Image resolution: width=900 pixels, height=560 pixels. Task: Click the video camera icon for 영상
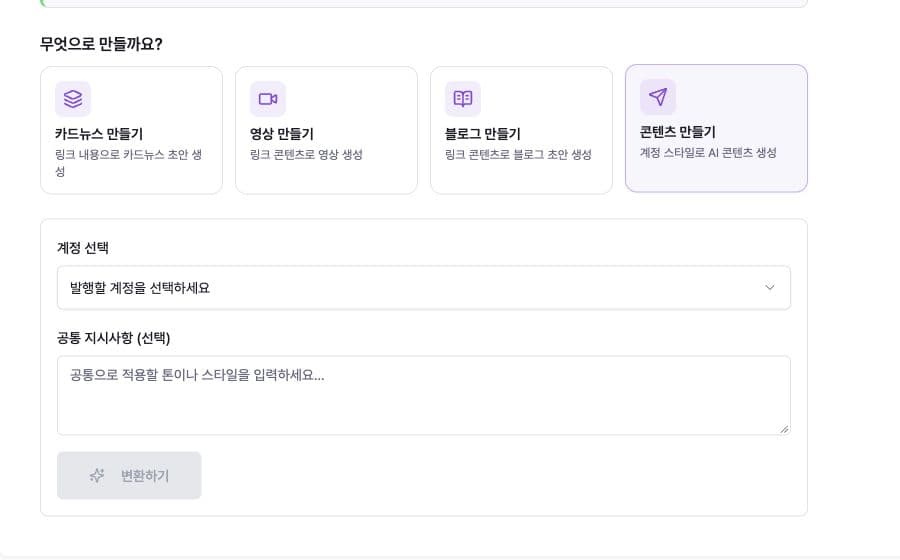tap(268, 99)
